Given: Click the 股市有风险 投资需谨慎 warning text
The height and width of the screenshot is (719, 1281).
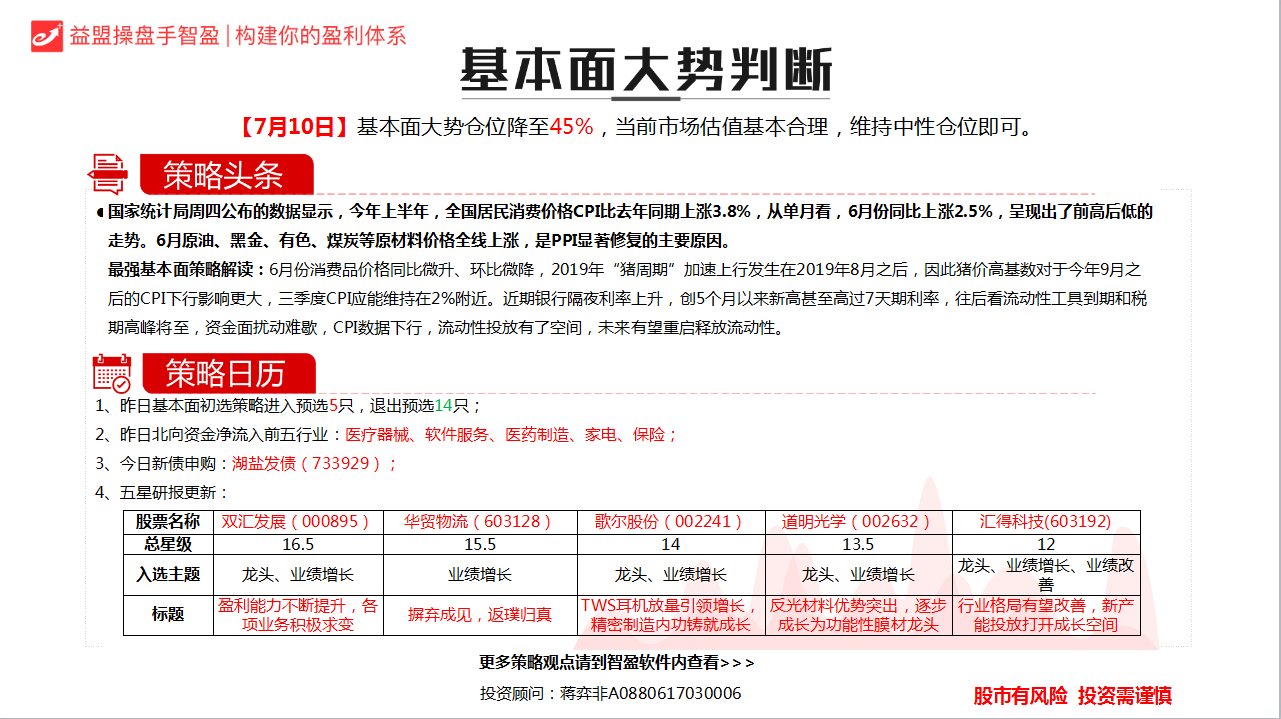Looking at the screenshot, I should coord(1072,695).
